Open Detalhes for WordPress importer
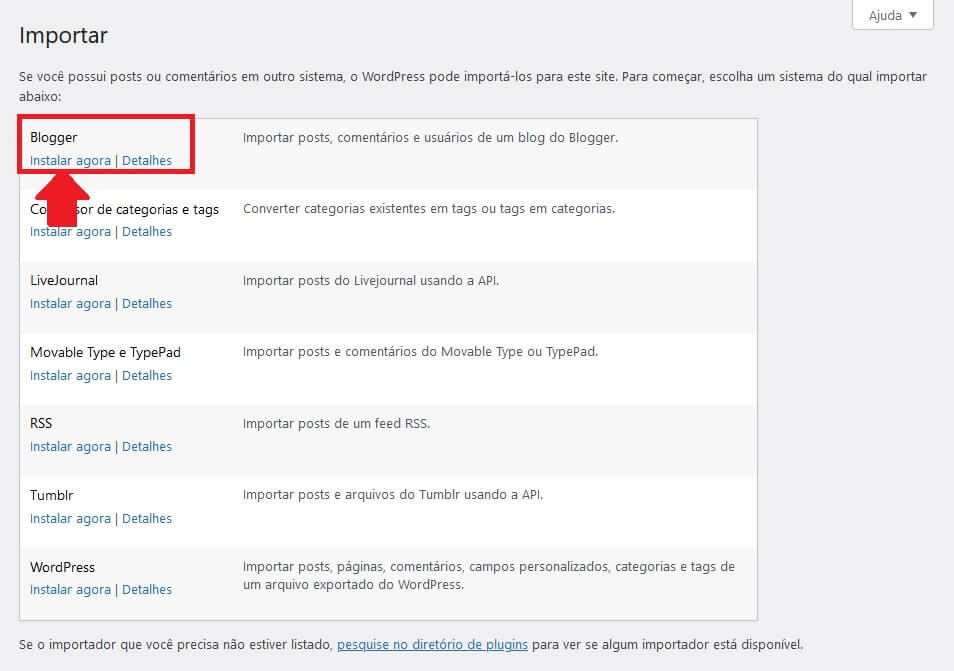The height and width of the screenshot is (671, 954). point(147,589)
